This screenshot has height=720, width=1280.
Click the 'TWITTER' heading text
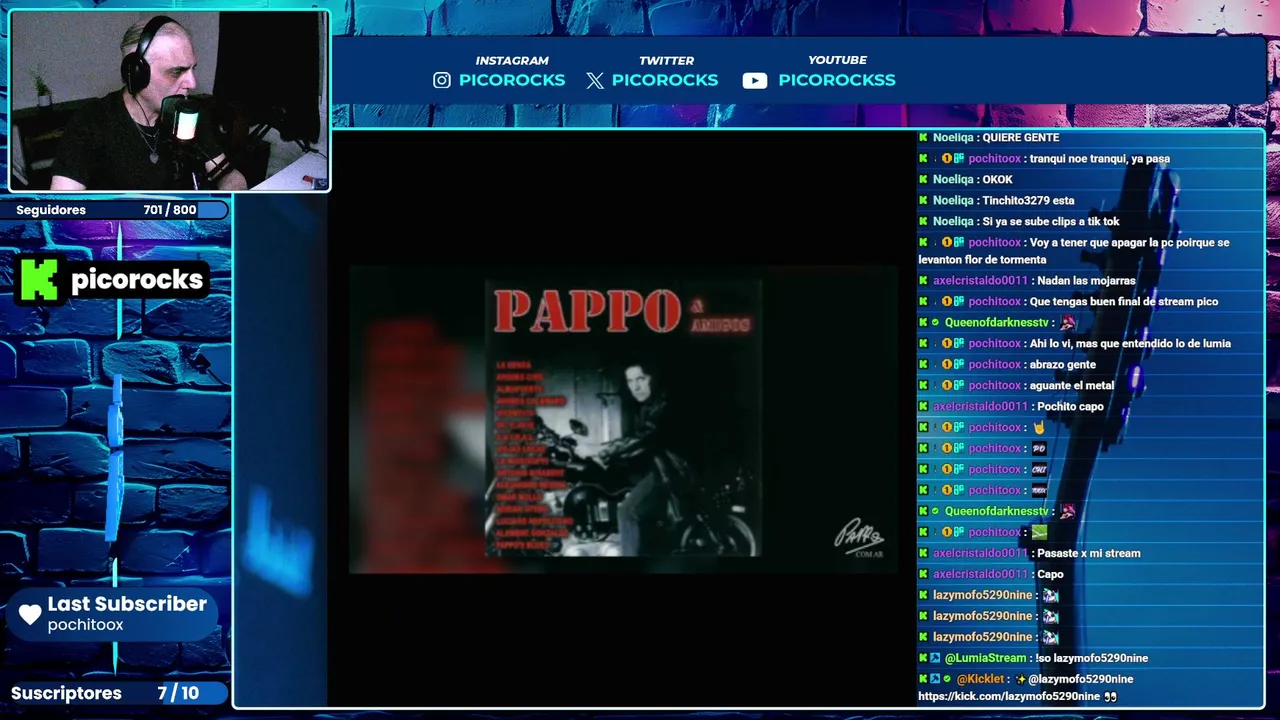[666, 61]
